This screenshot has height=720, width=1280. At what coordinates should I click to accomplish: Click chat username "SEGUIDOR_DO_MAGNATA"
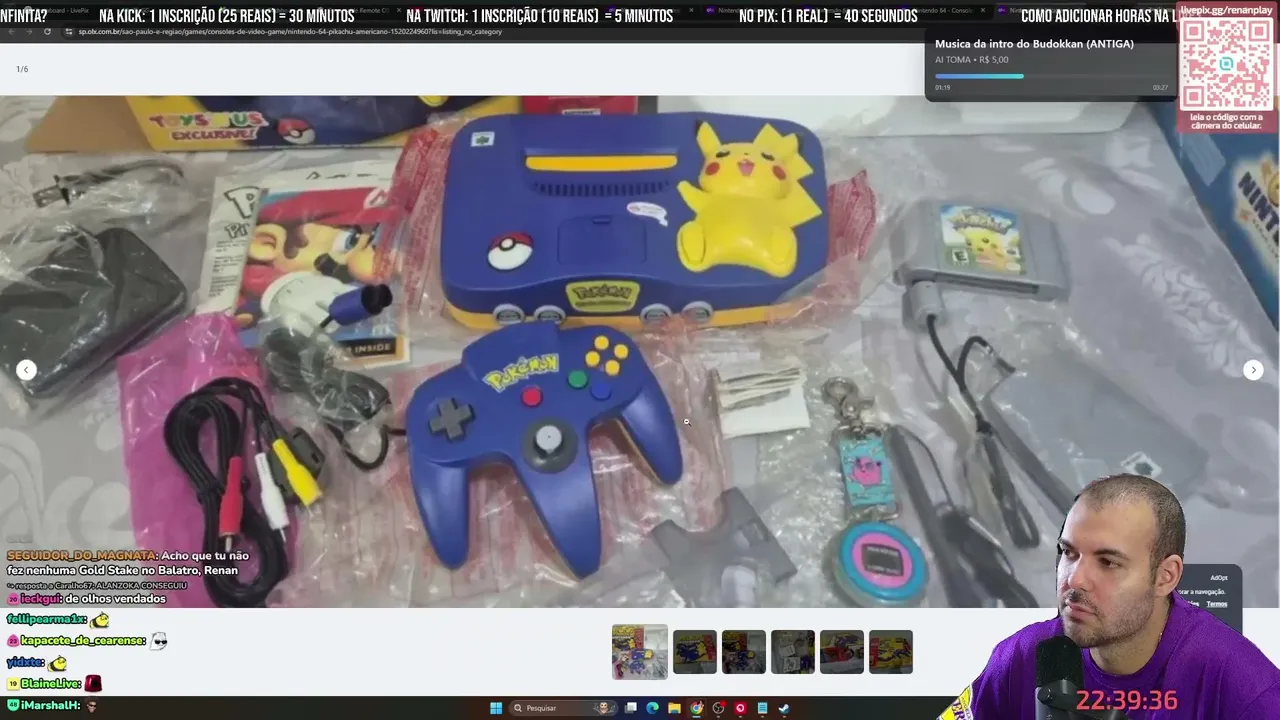[82, 556]
